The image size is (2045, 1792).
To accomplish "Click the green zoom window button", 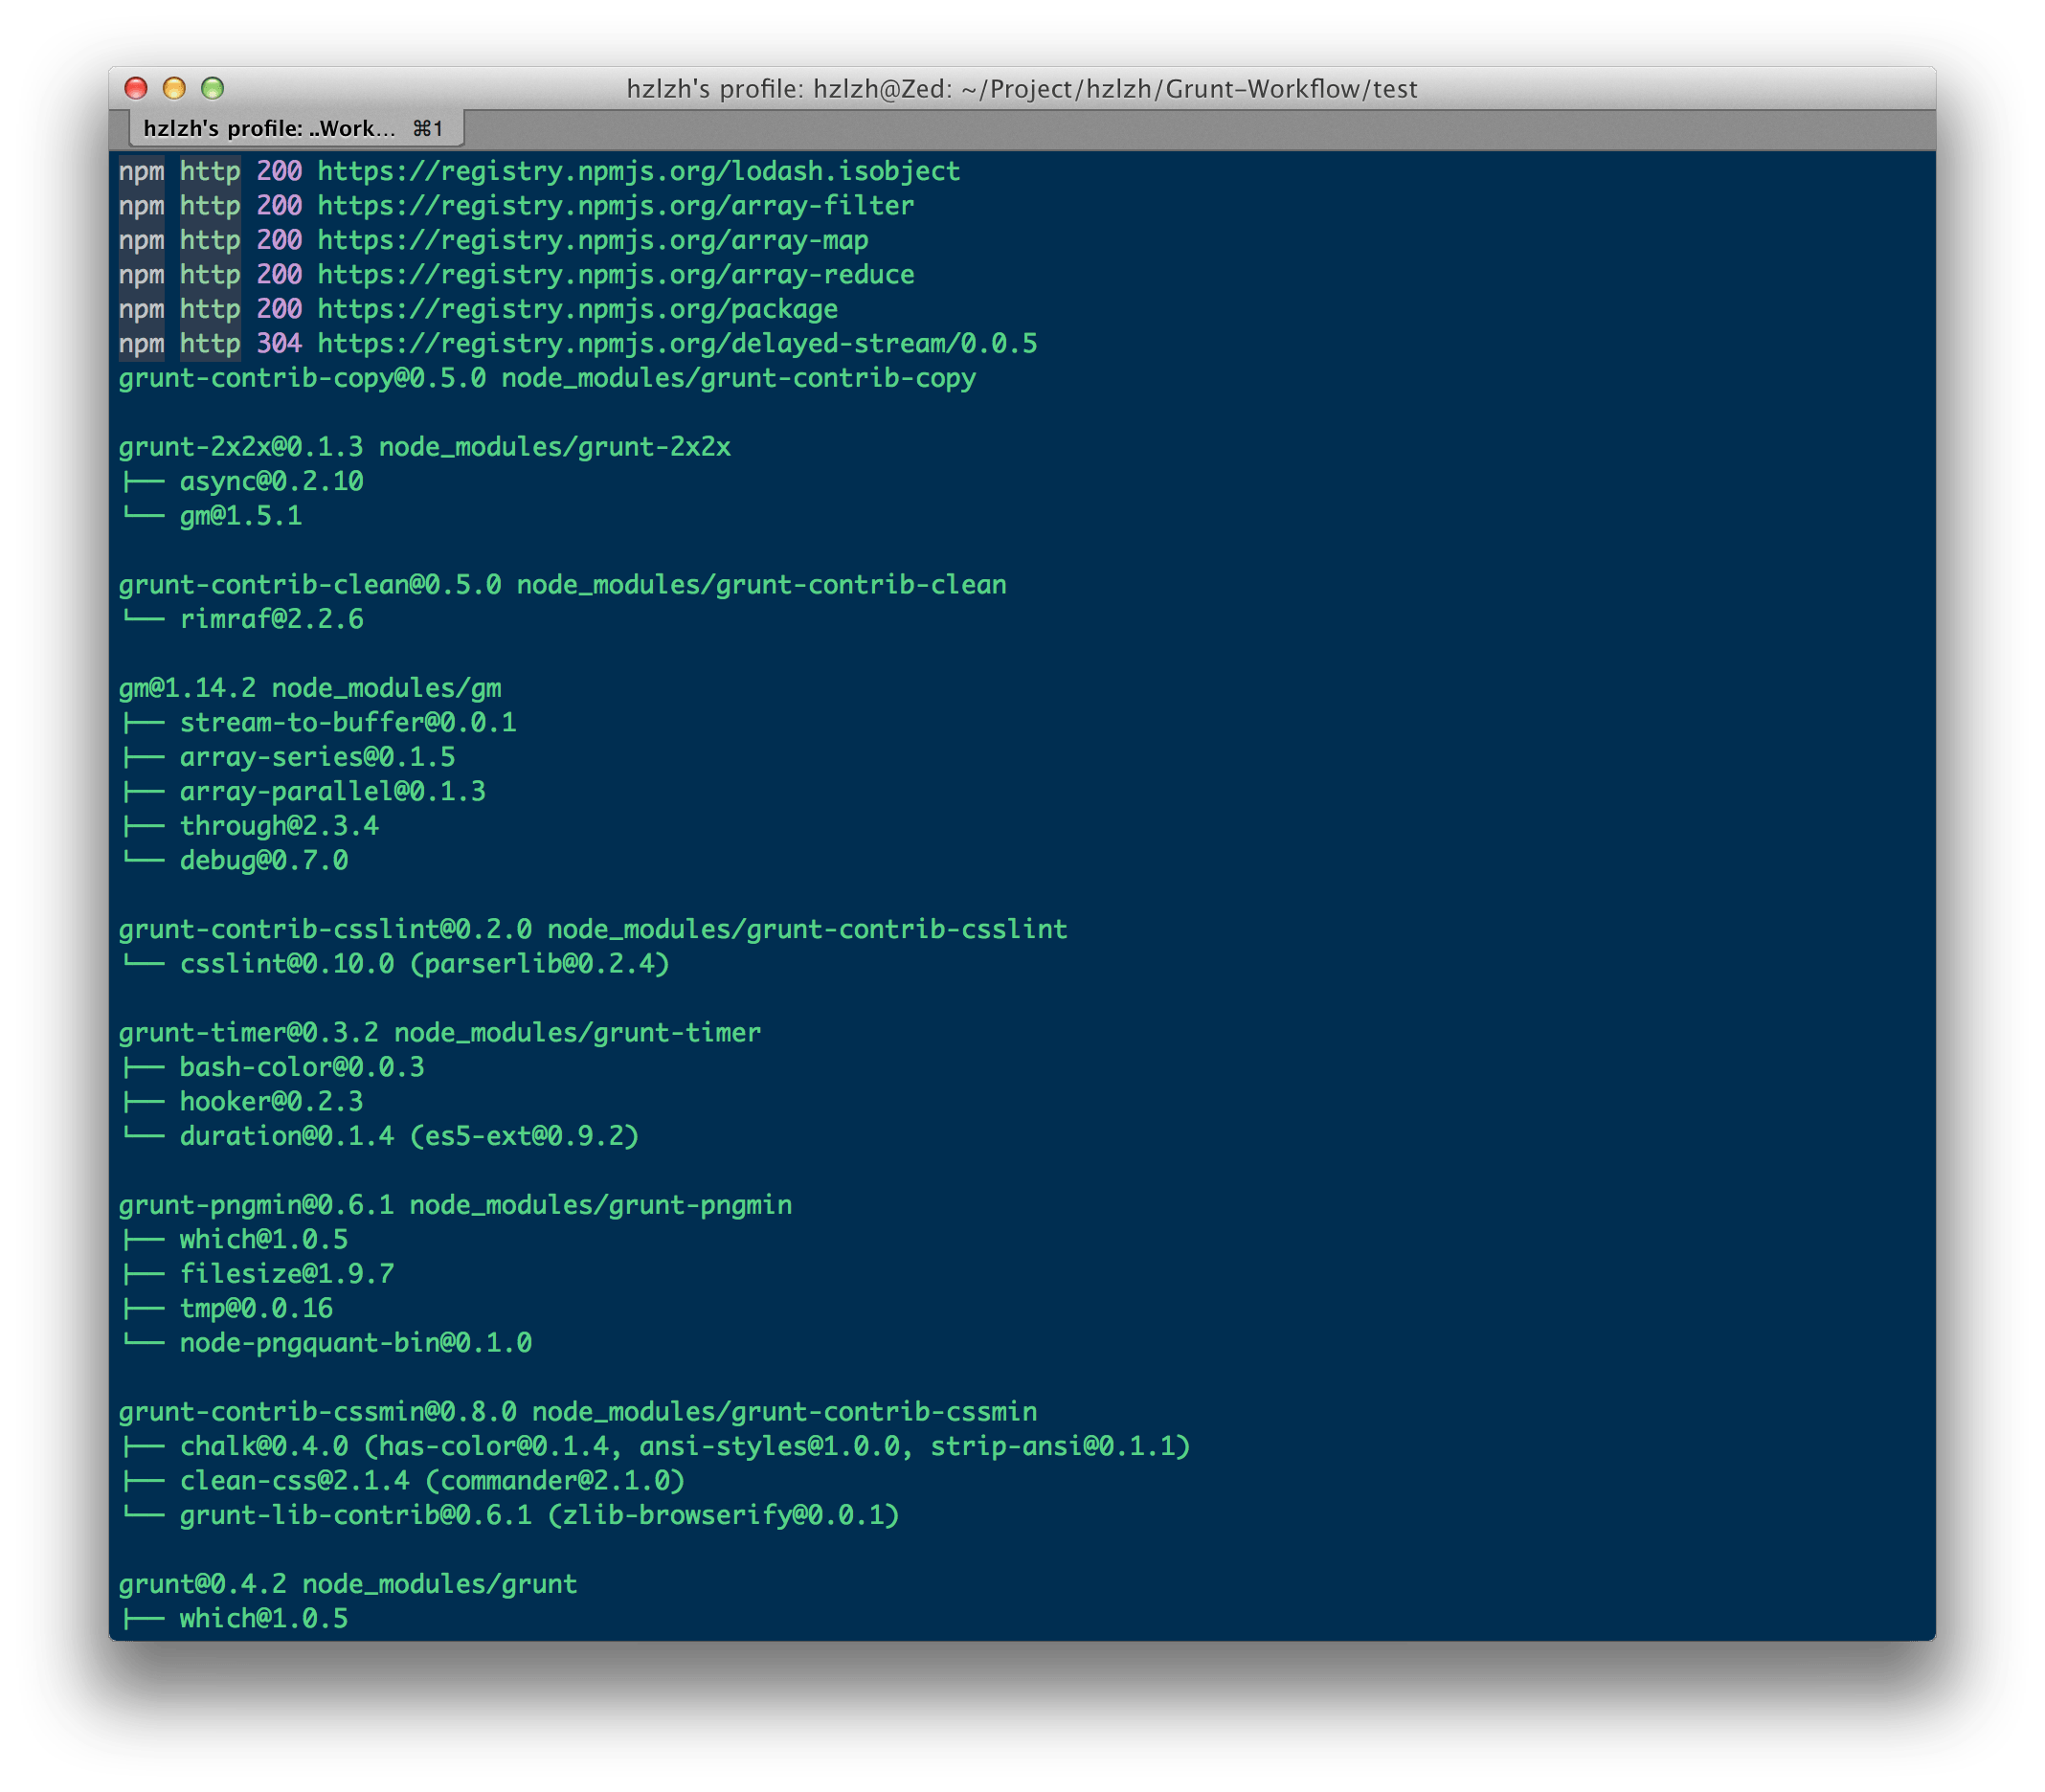I will tap(212, 88).
